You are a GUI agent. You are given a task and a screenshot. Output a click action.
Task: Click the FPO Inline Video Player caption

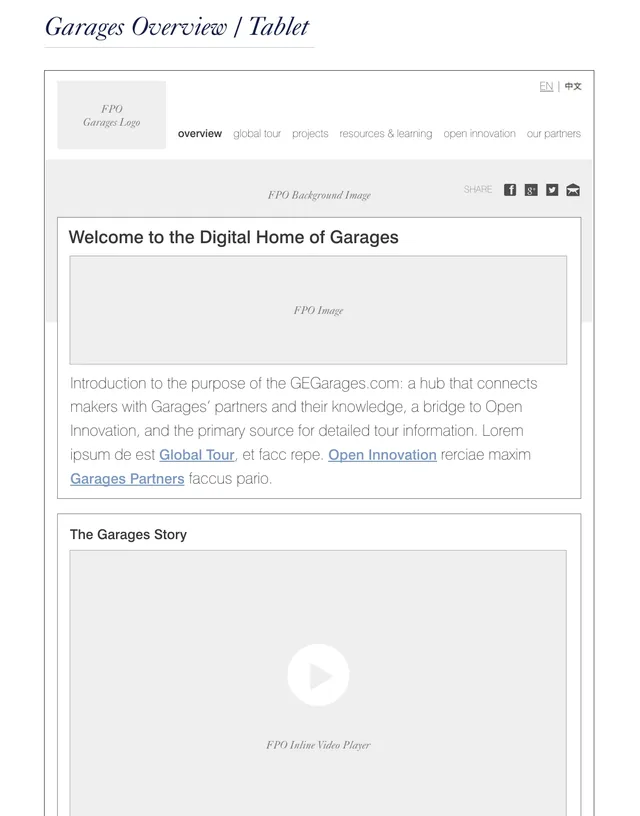(x=318, y=745)
